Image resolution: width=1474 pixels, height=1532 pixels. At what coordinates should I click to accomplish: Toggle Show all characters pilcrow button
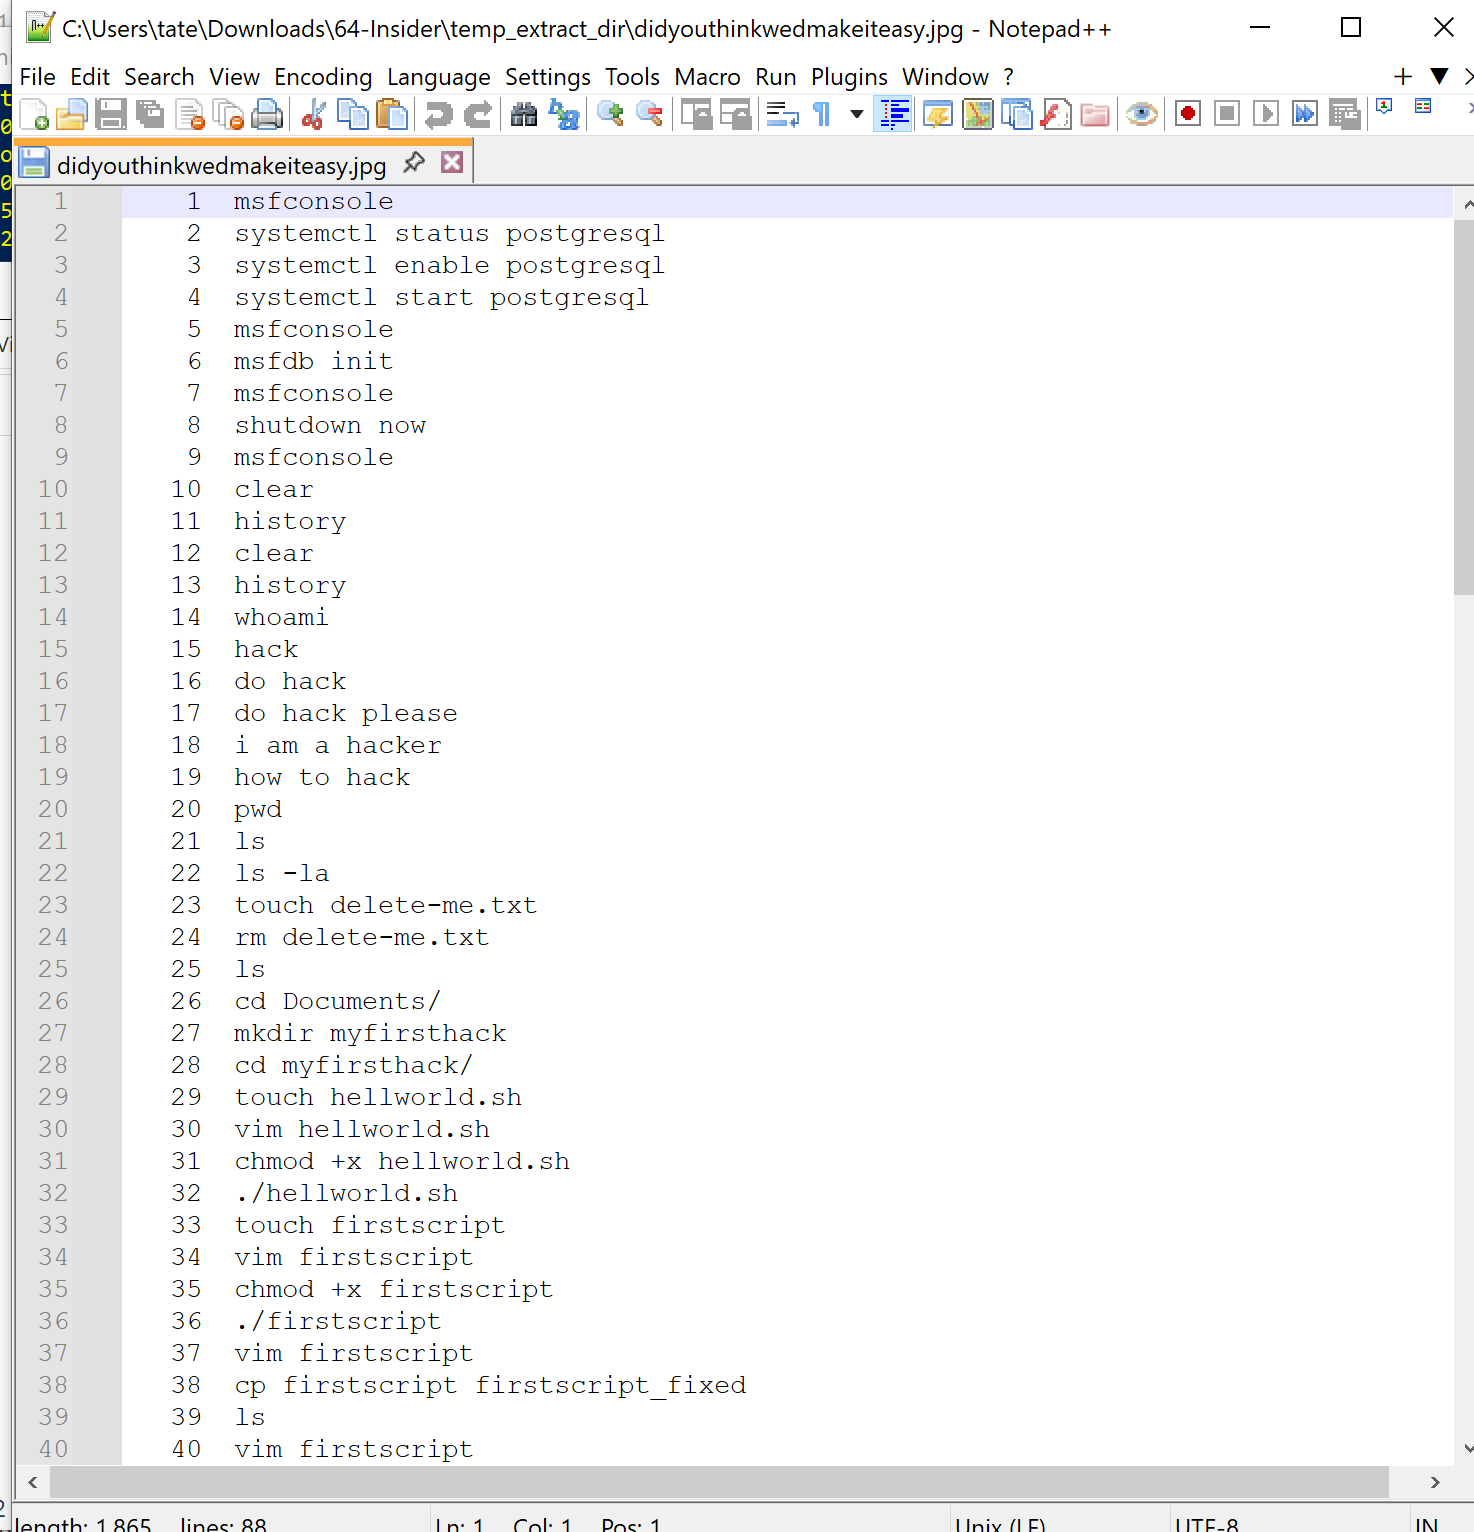[x=822, y=115]
